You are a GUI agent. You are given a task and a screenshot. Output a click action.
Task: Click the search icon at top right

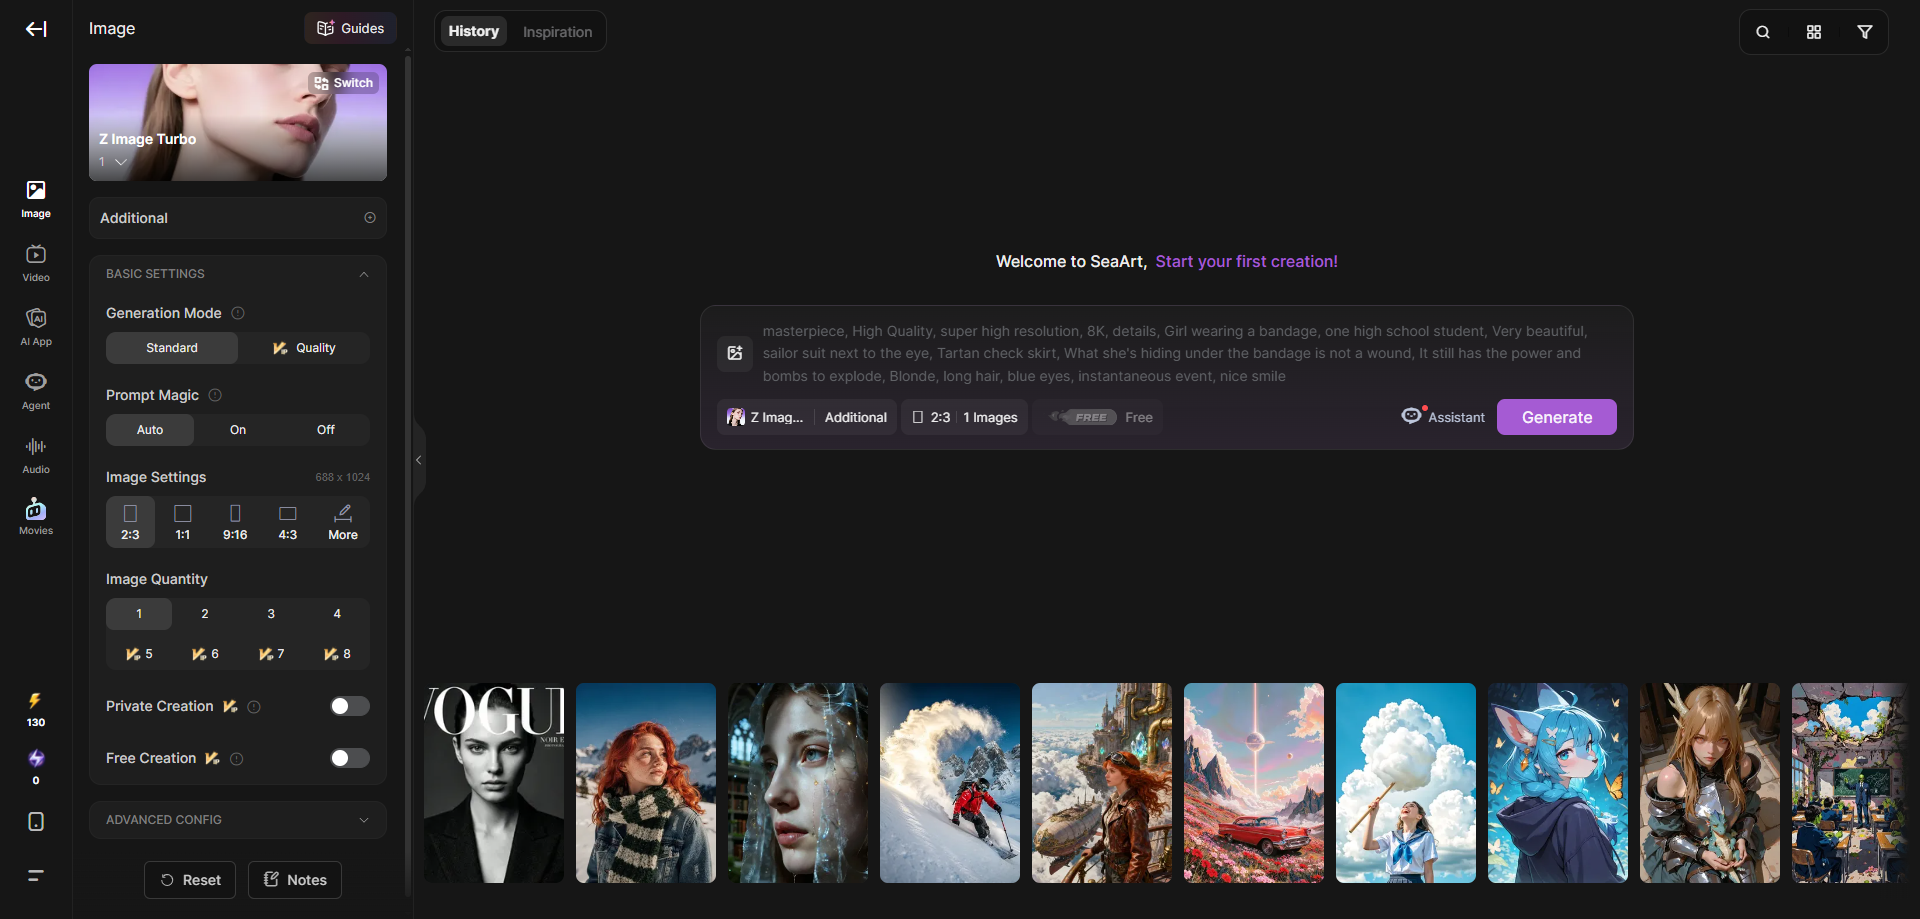coord(1763,32)
